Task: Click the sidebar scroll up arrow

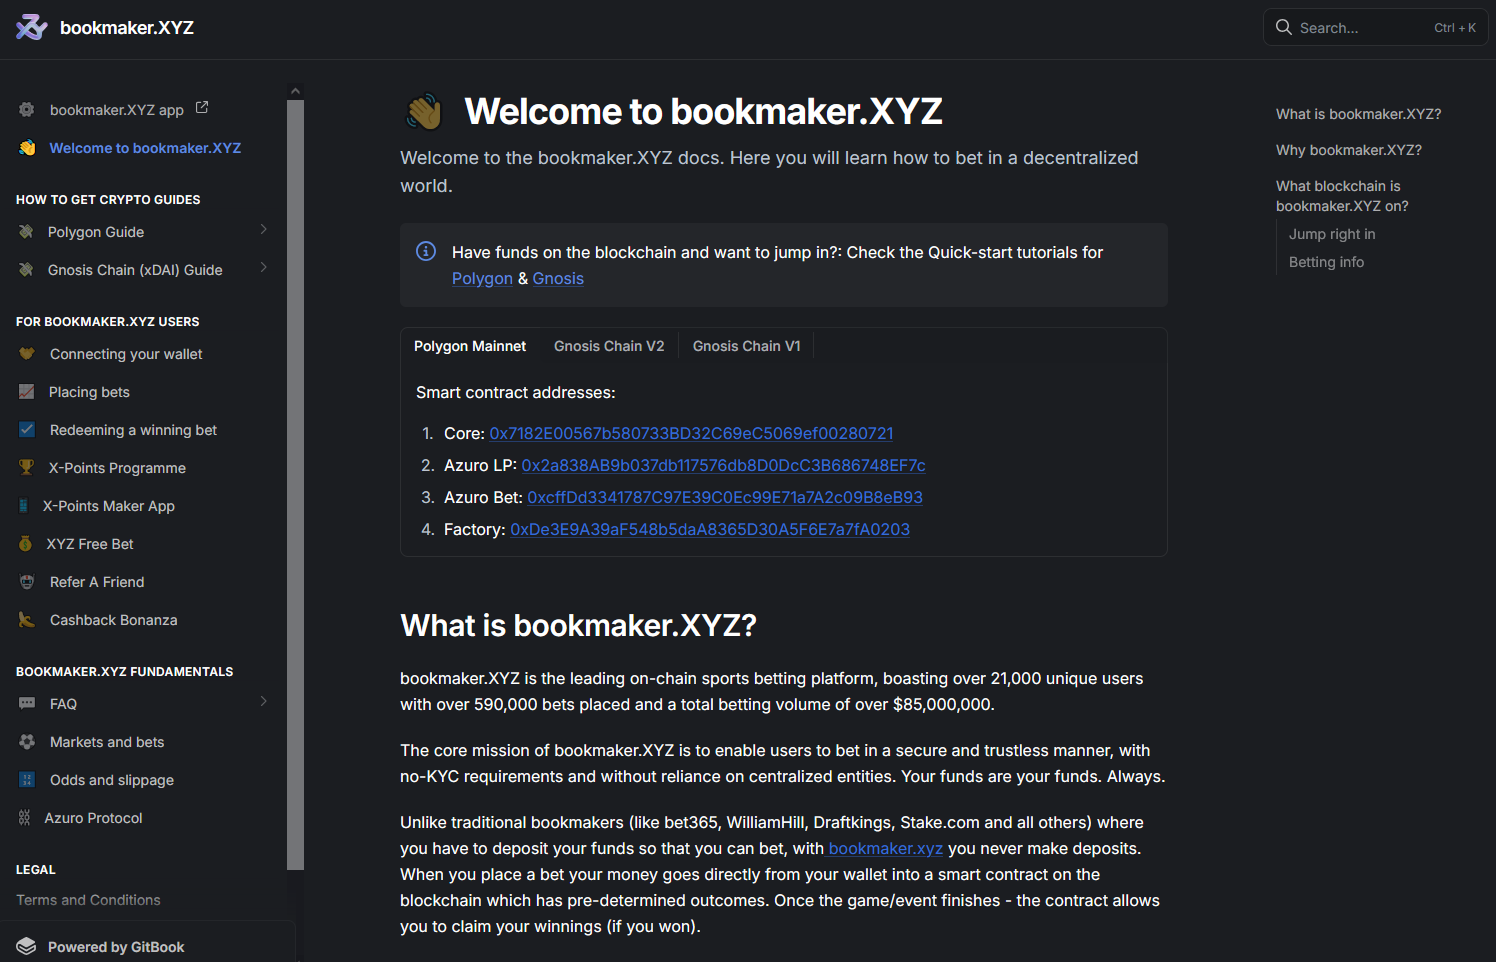Action: 295,91
